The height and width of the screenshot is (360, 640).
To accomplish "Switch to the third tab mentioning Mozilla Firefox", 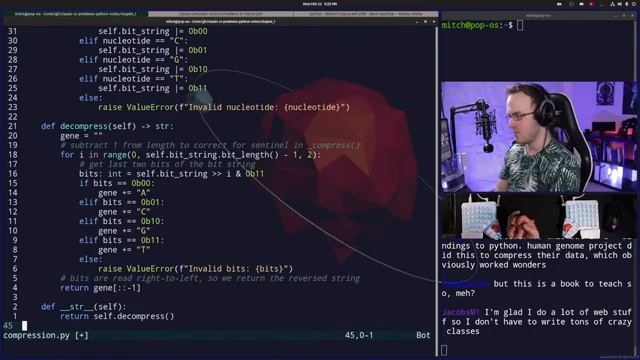I will tap(365, 14).
